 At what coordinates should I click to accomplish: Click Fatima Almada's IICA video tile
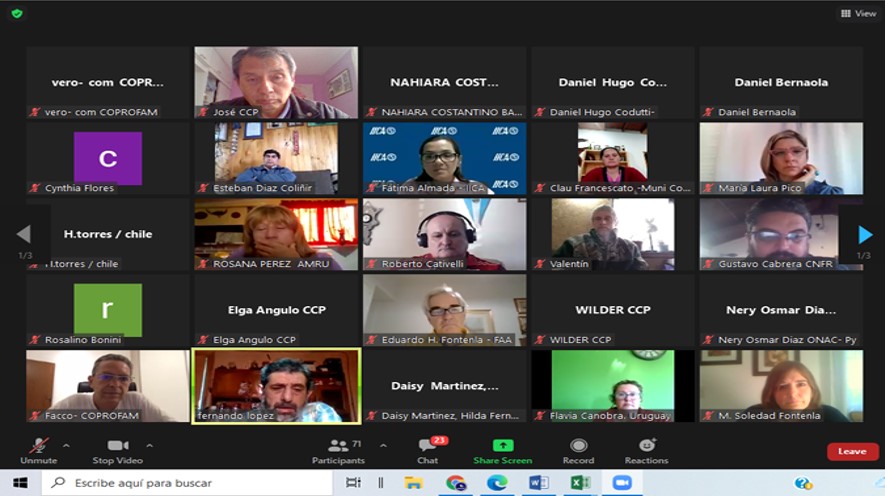[x=444, y=157]
